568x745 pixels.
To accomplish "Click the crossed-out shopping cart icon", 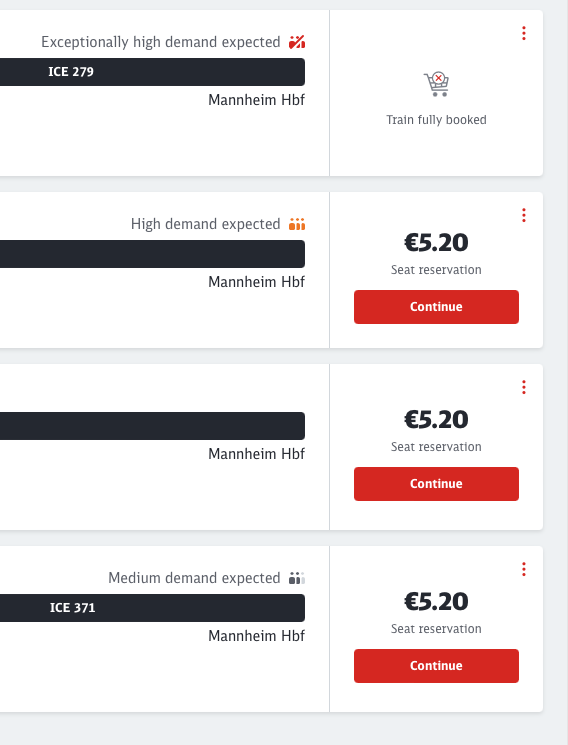I will click(x=436, y=84).
